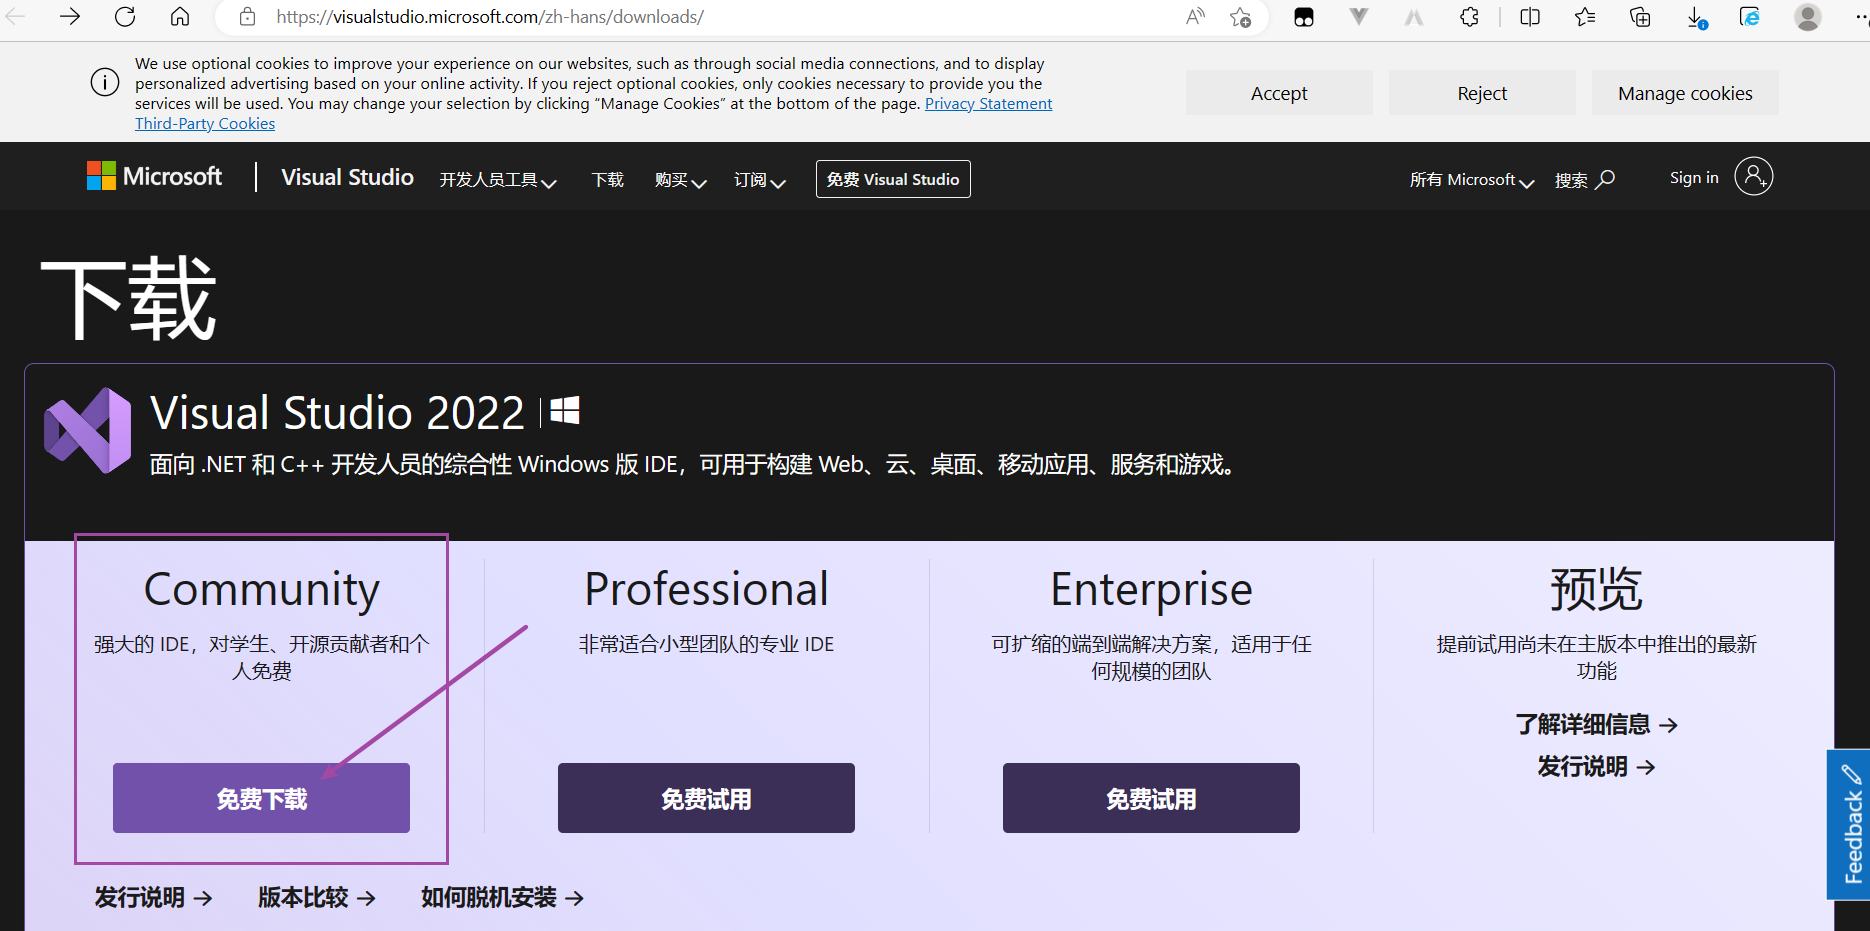Image resolution: width=1870 pixels, height=931 pixels.
Task: Expand the 开发人员工具 menu
Action: pyautogui.click(x=498, y=180)
